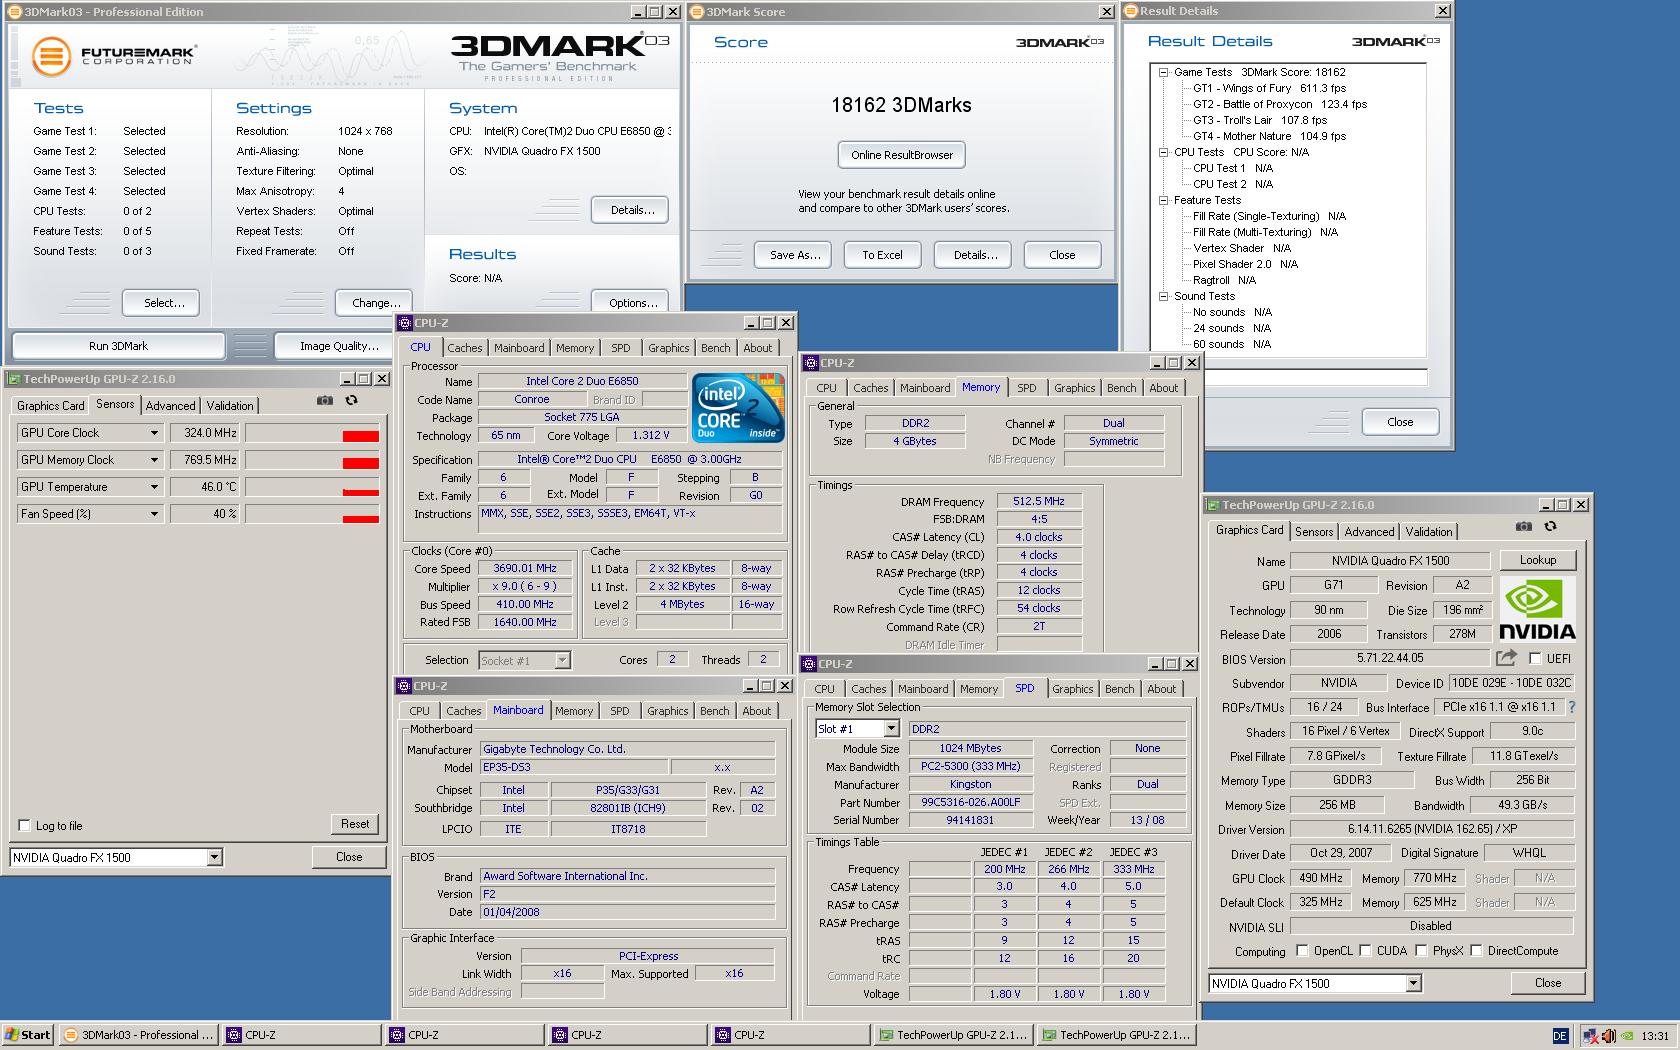Open Graphics tab in CPU-Z SPD window

(x=1072, y=689)
